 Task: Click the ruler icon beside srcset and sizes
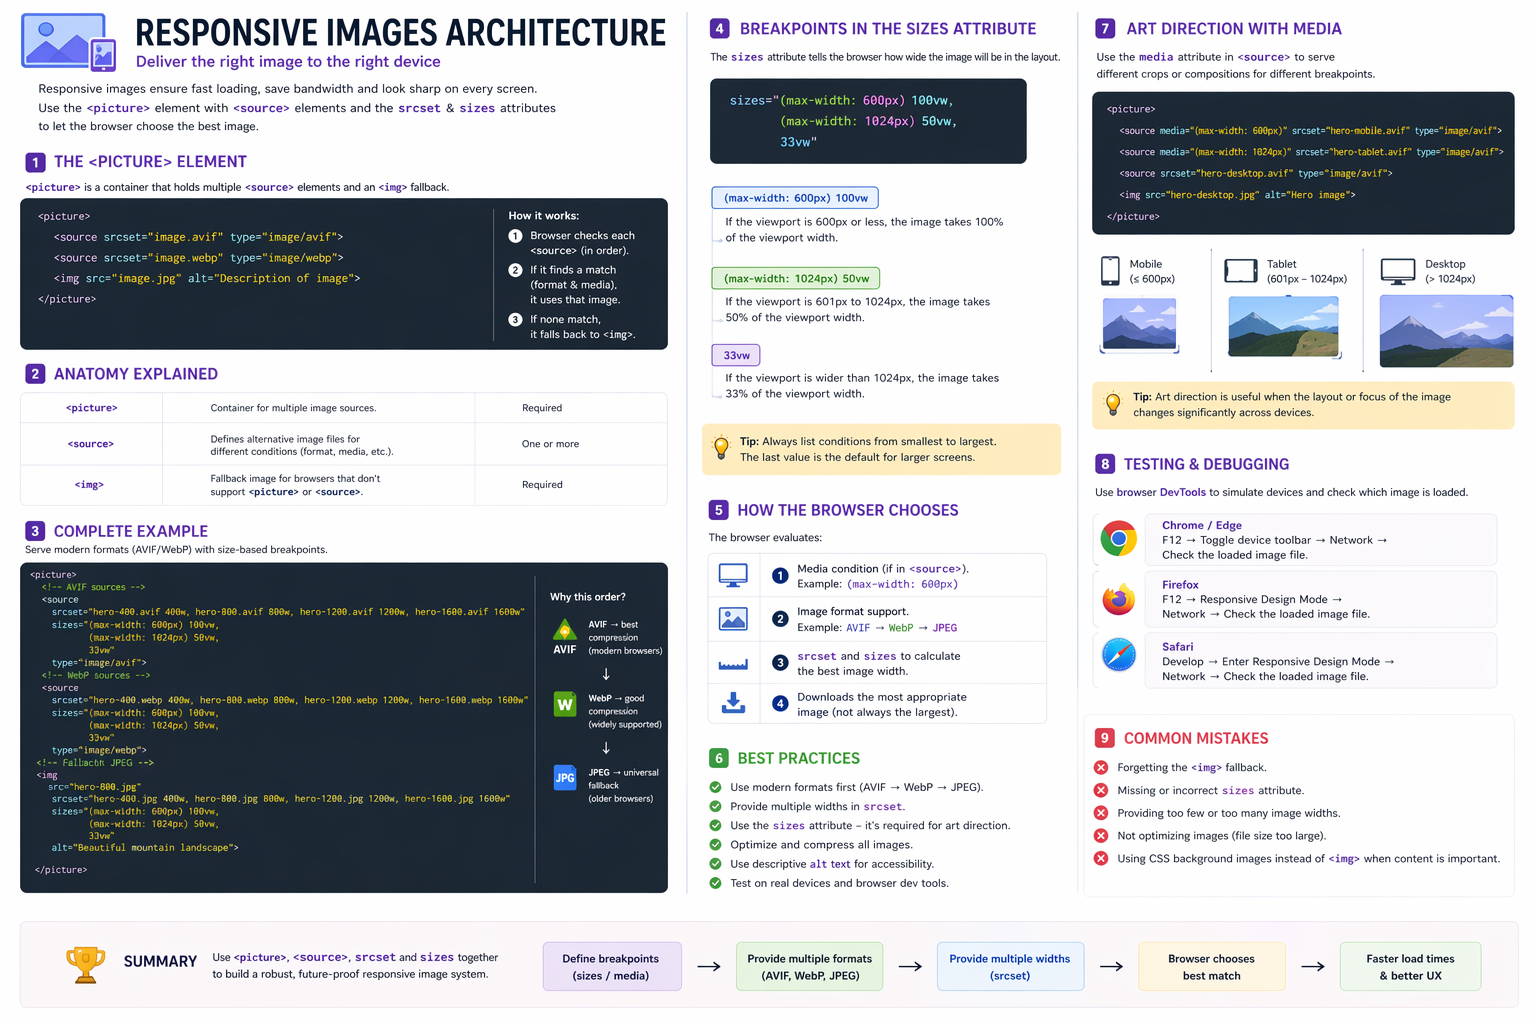[x=733, y=663]
